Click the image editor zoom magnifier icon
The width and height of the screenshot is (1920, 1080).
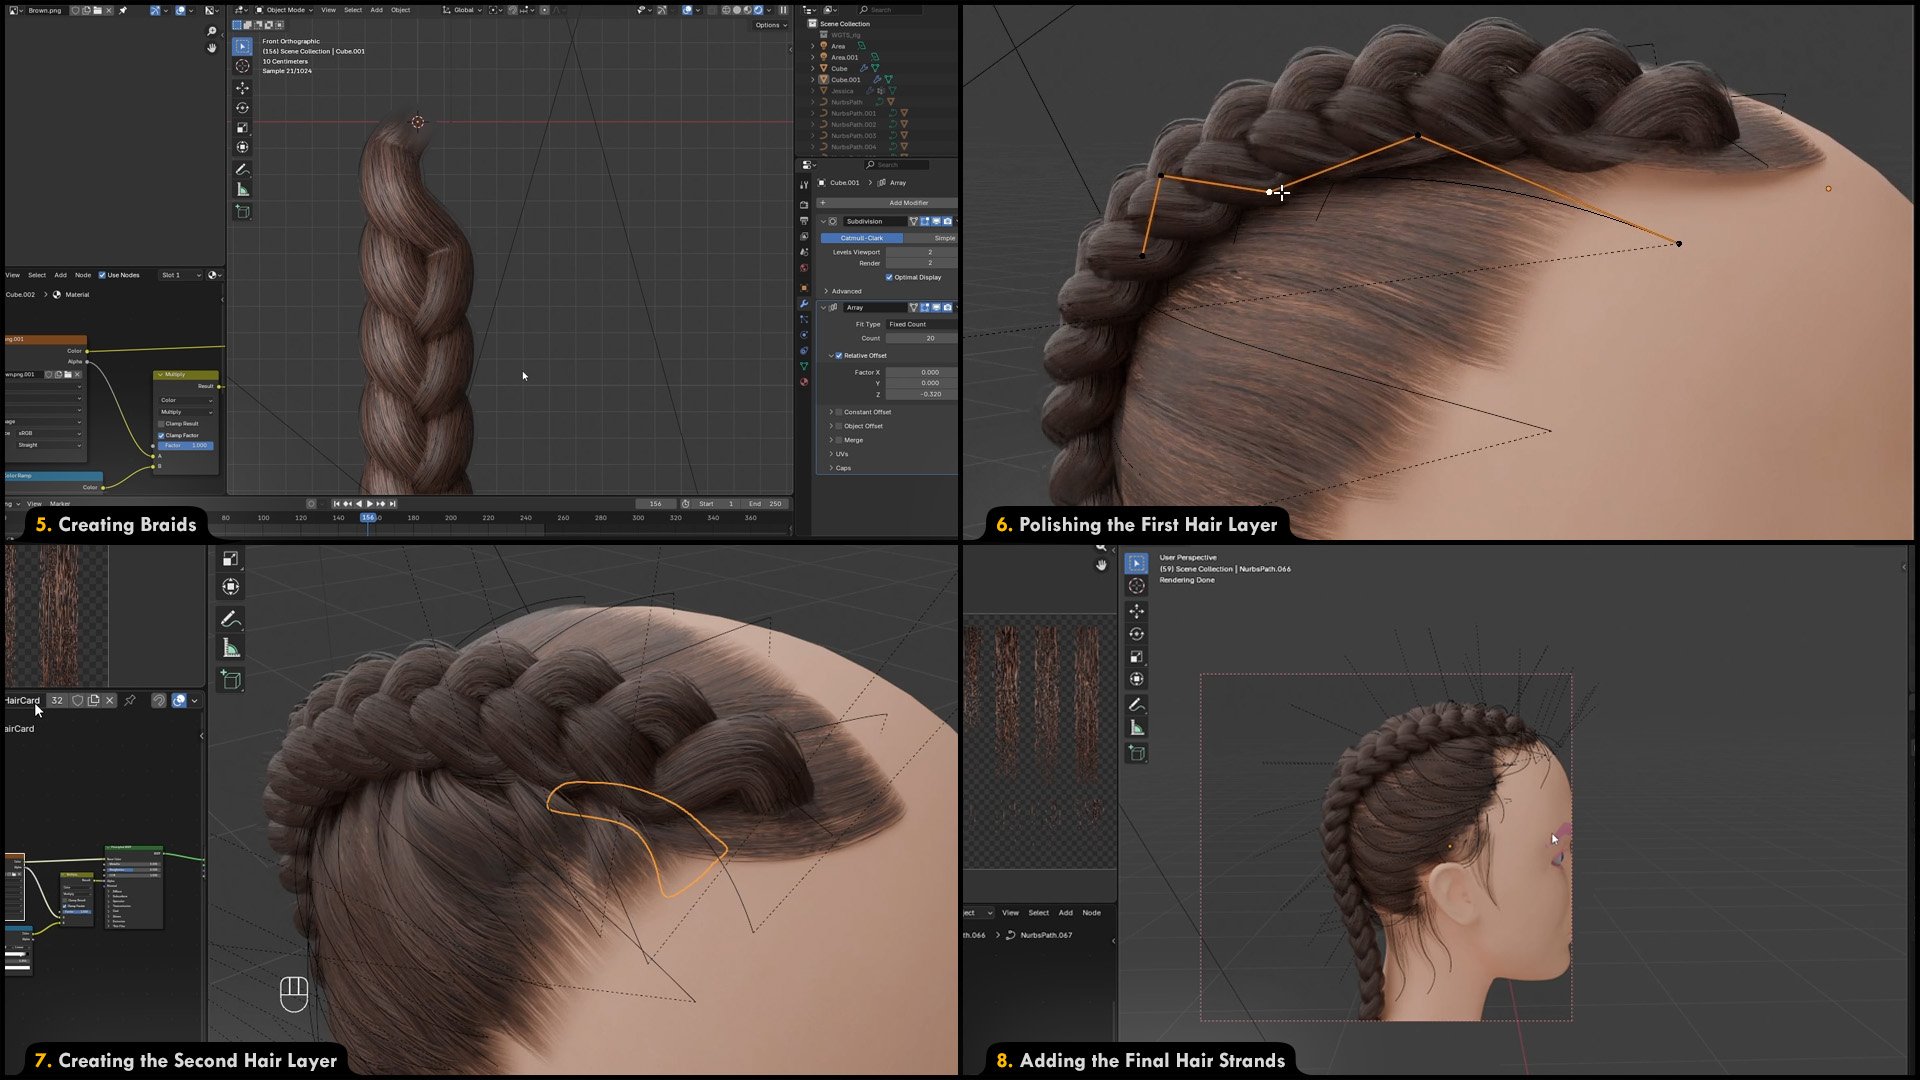[211, 32]
